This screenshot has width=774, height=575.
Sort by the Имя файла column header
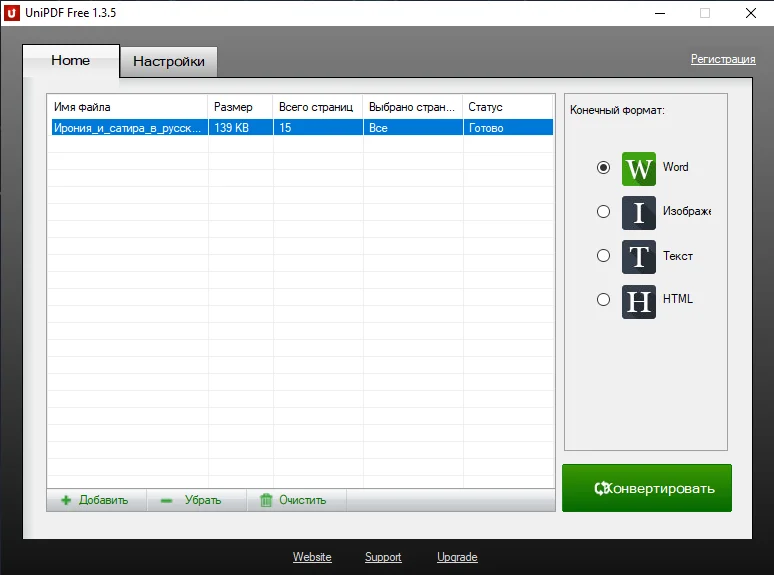[x=128, y=107]
